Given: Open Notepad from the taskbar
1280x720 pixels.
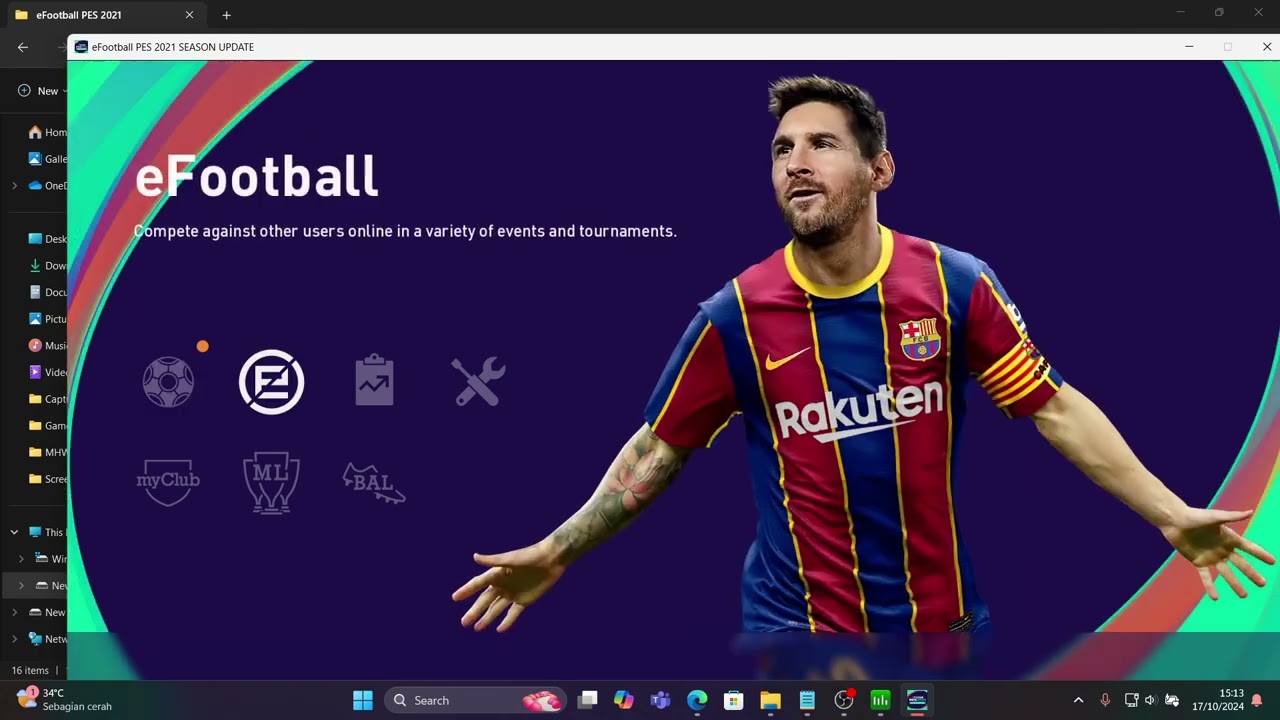Looking at the screenshot, I should pos(807,700).
